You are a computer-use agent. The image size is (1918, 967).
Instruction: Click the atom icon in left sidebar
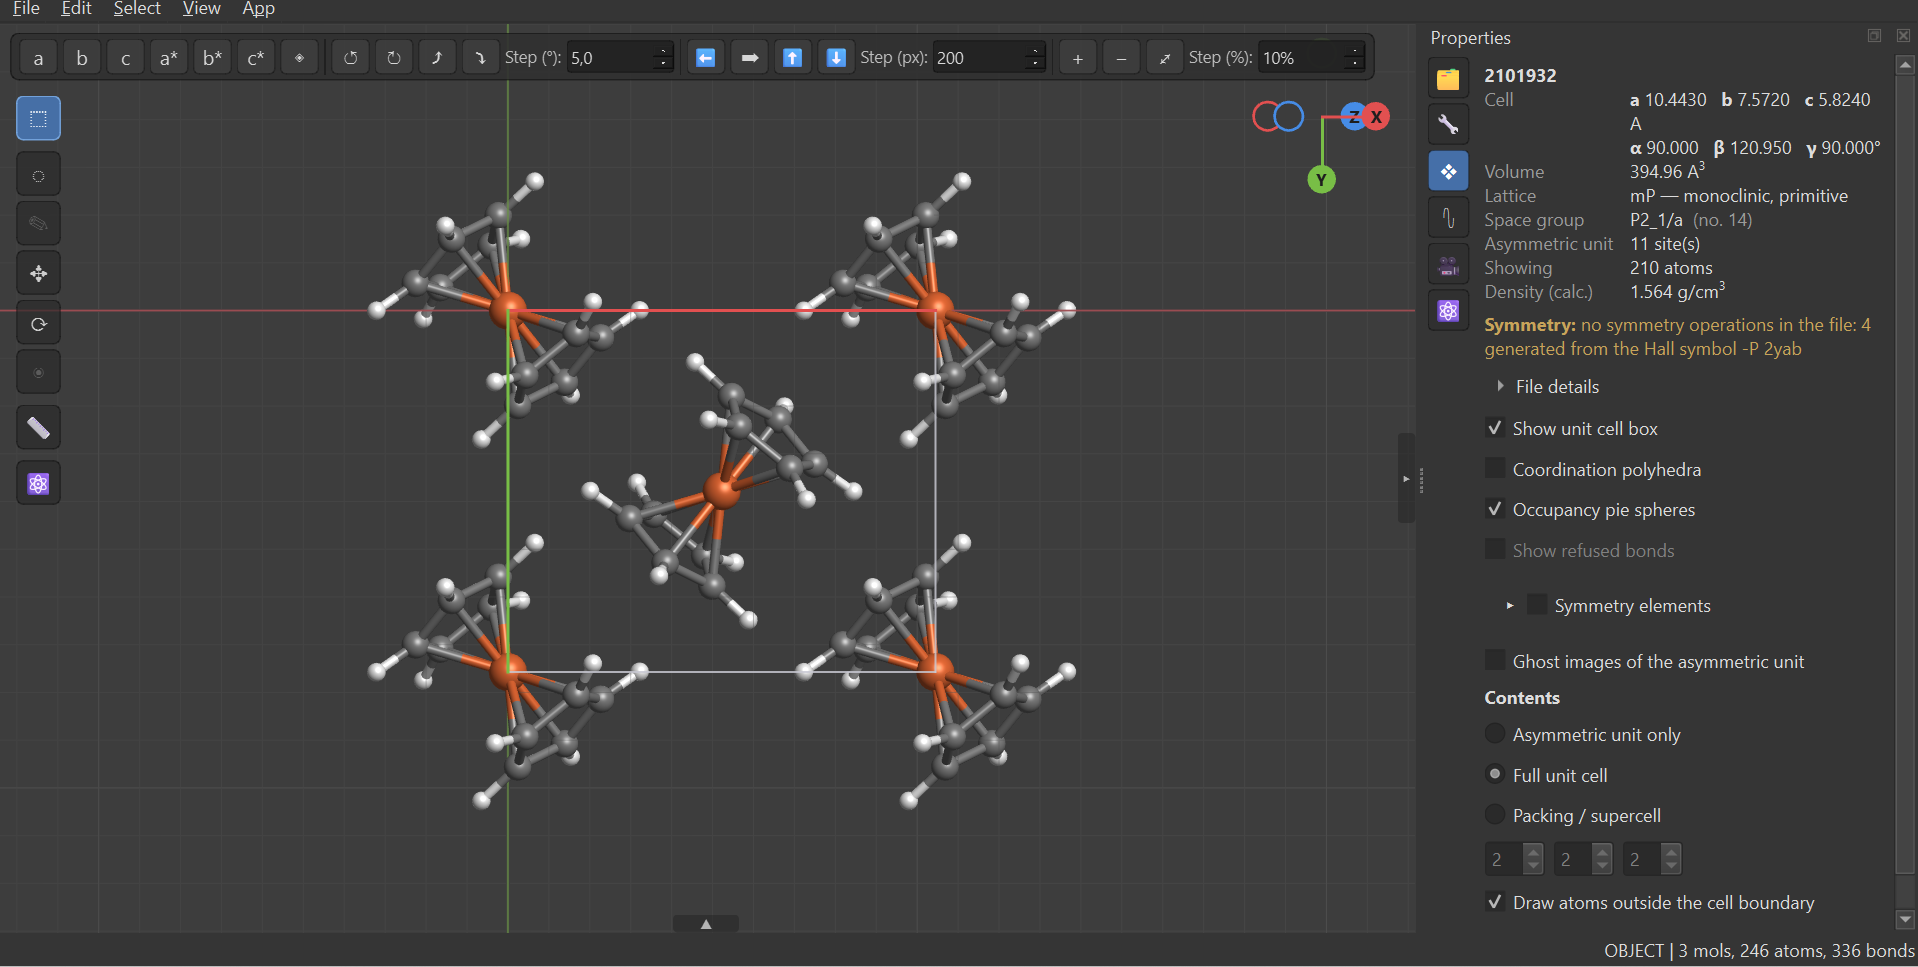[39, 484]
